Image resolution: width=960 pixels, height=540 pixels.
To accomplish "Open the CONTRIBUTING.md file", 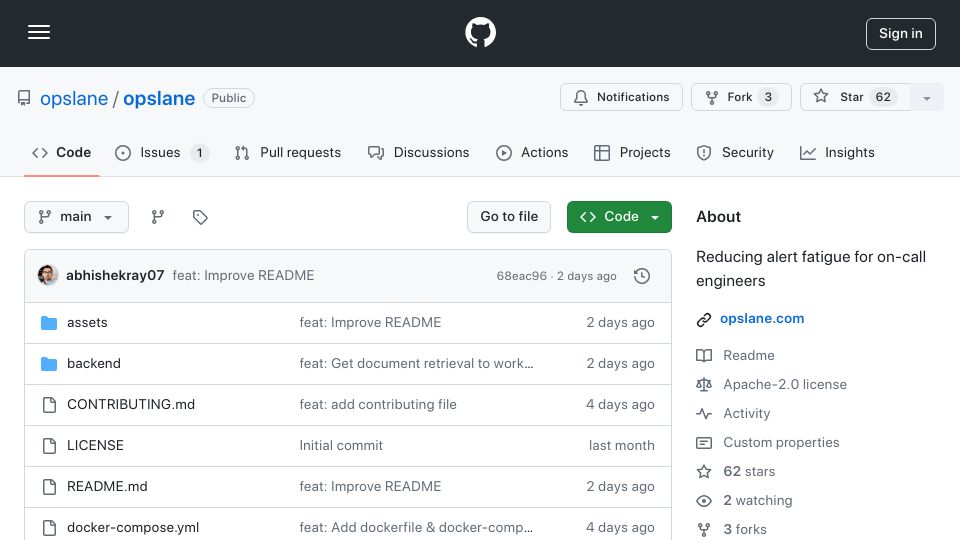I will (x=131, y=405).
